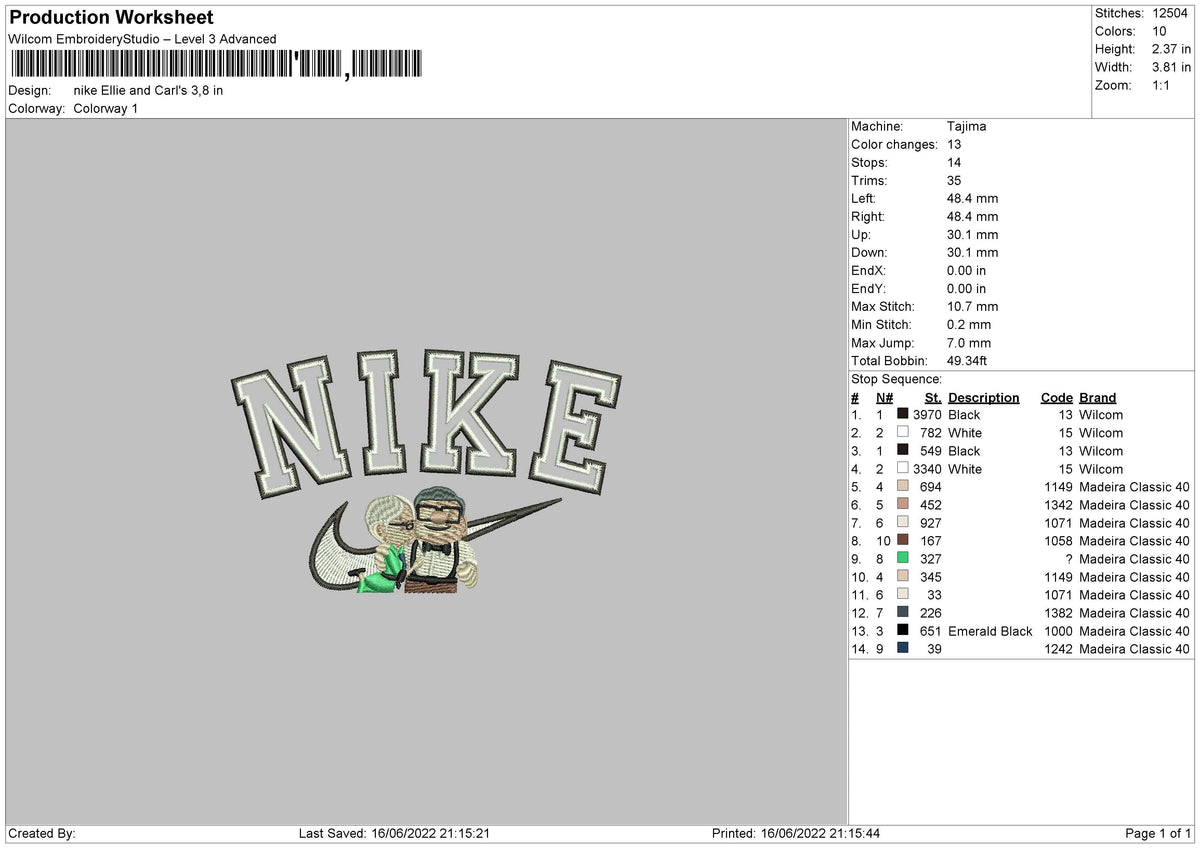Choose the green swatch with 327 stitches
Screen dimensions: 1200x848
pyautogui.click(x=903, y=559)
